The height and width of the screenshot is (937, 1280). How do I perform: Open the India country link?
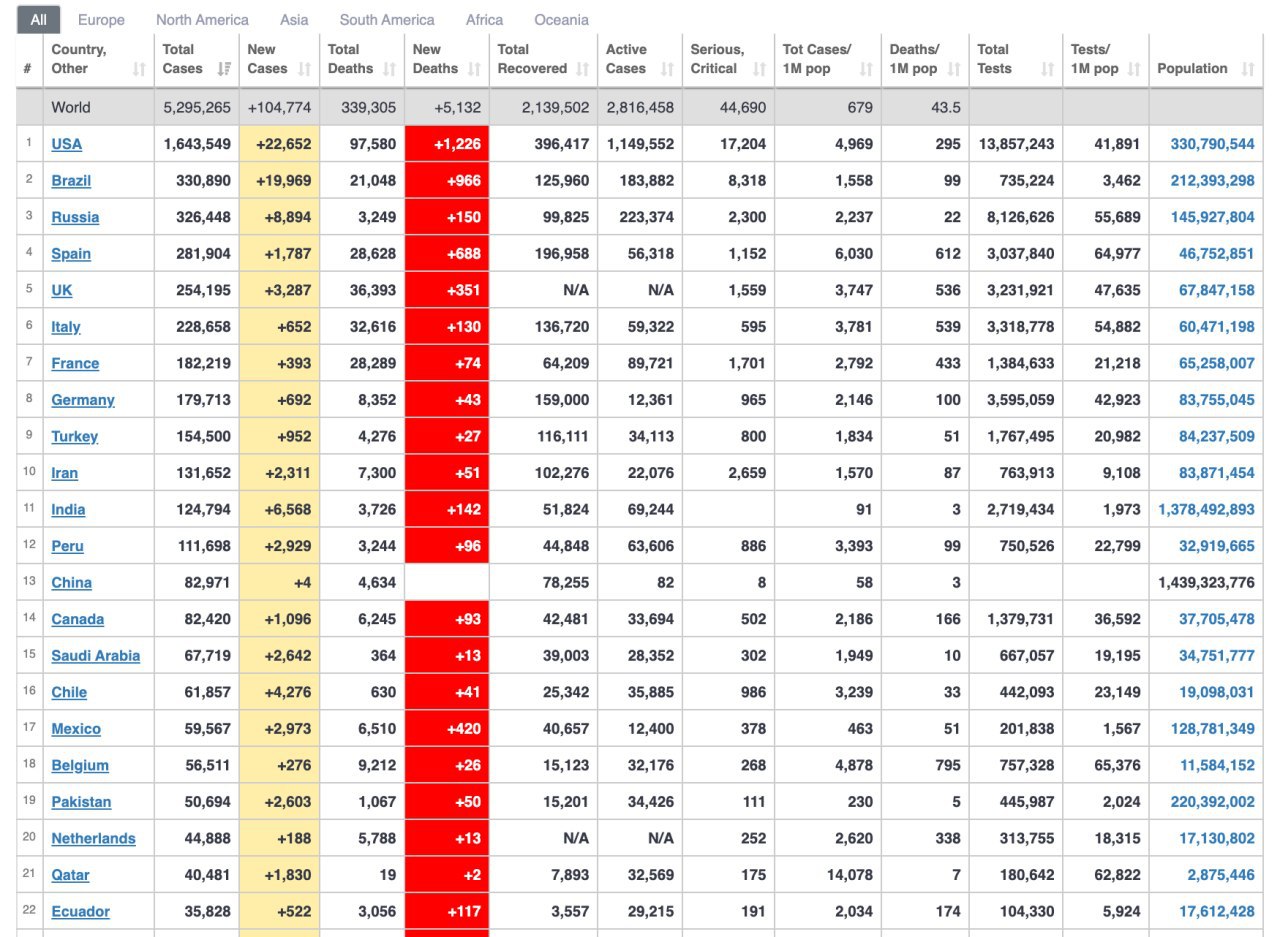pos(68,509)
